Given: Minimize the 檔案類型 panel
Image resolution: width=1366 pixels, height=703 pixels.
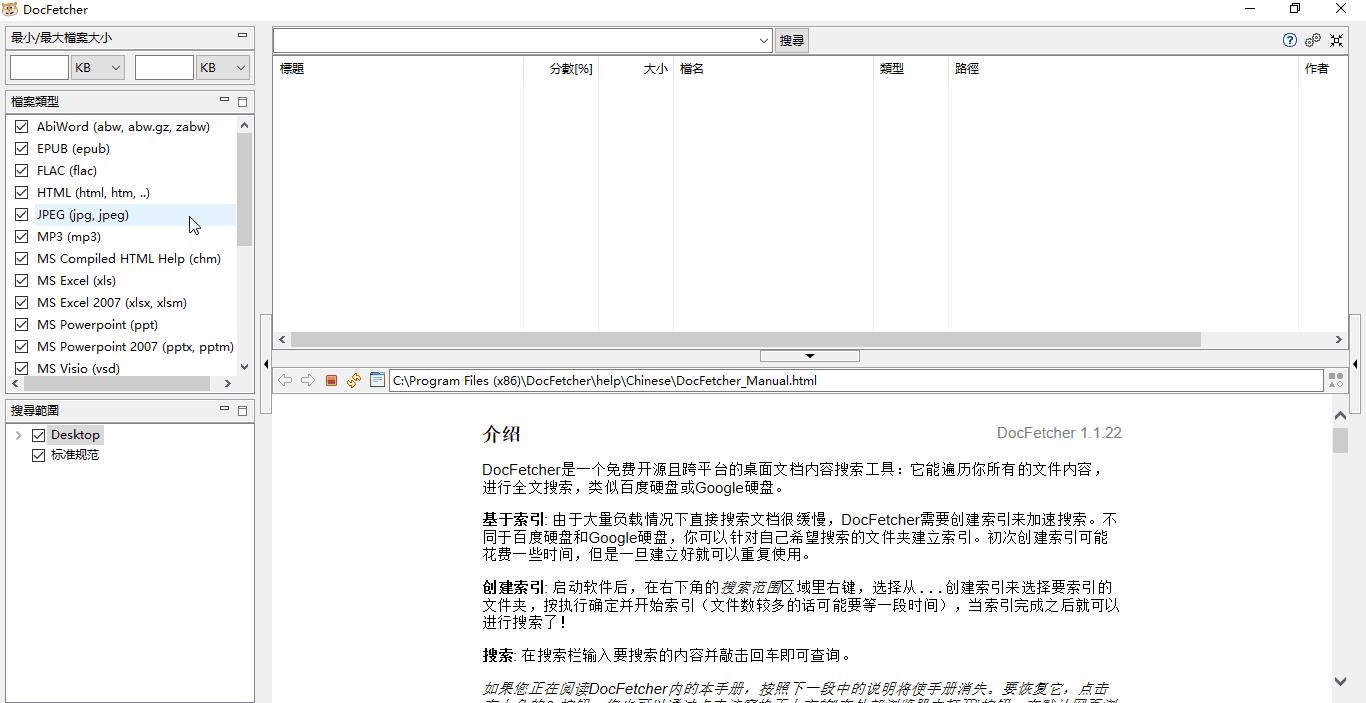Looking at the screenshot, I should [x=224, y=100].
